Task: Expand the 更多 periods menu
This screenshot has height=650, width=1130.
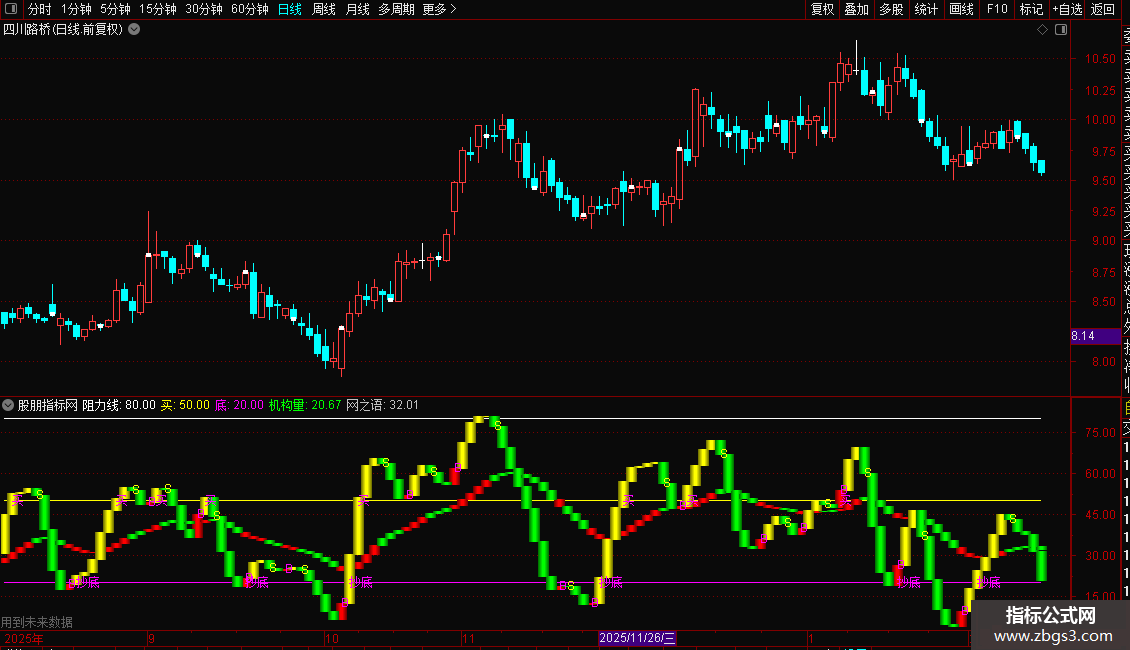Action: tap(440, 9)
